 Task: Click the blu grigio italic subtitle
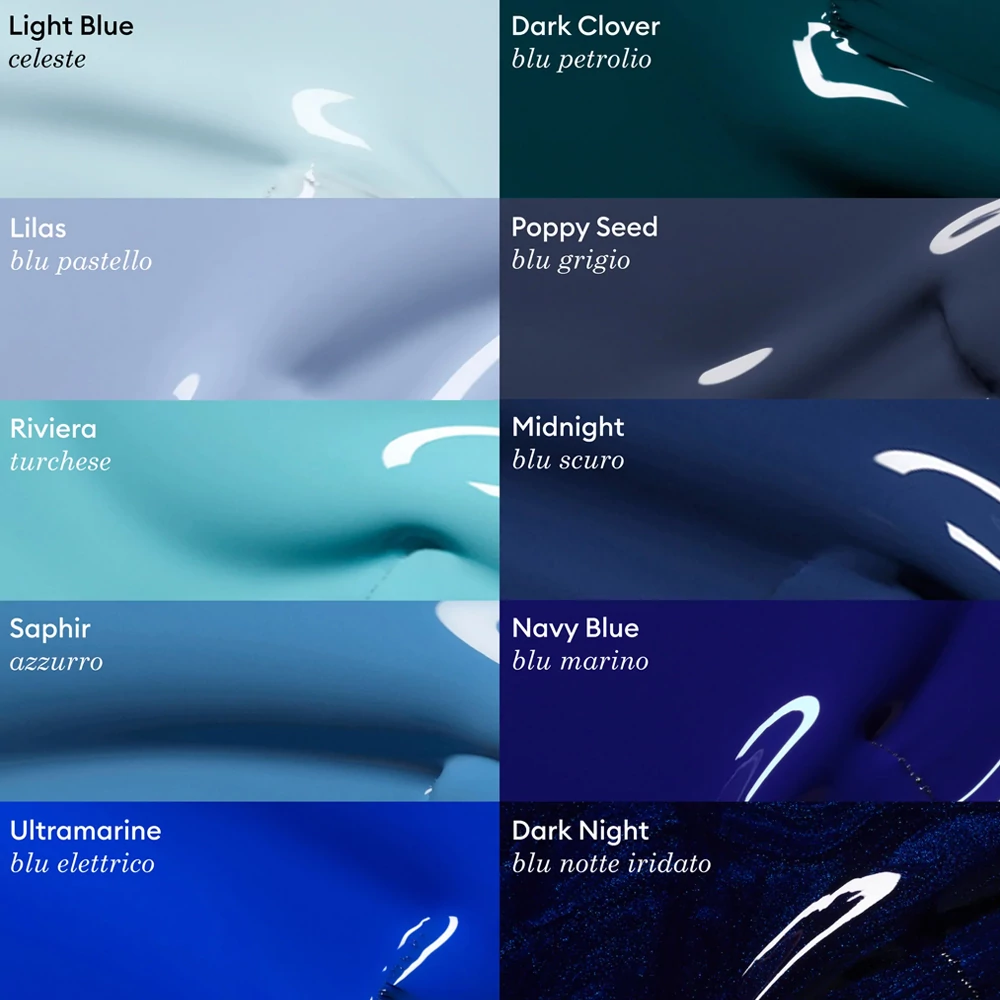[571, 261]
